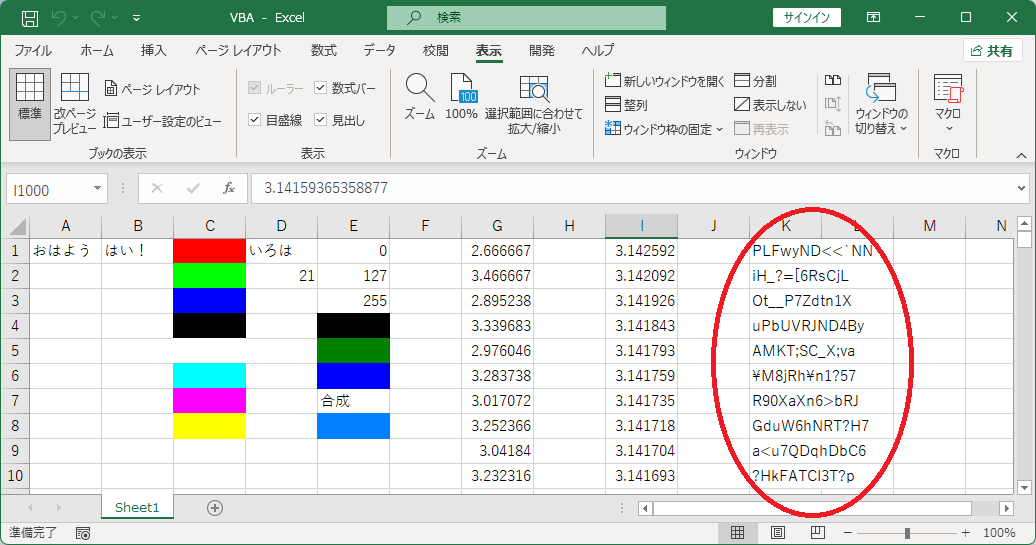Click the yellow cell C8
1036x545 pixels.
pos(209,426)
